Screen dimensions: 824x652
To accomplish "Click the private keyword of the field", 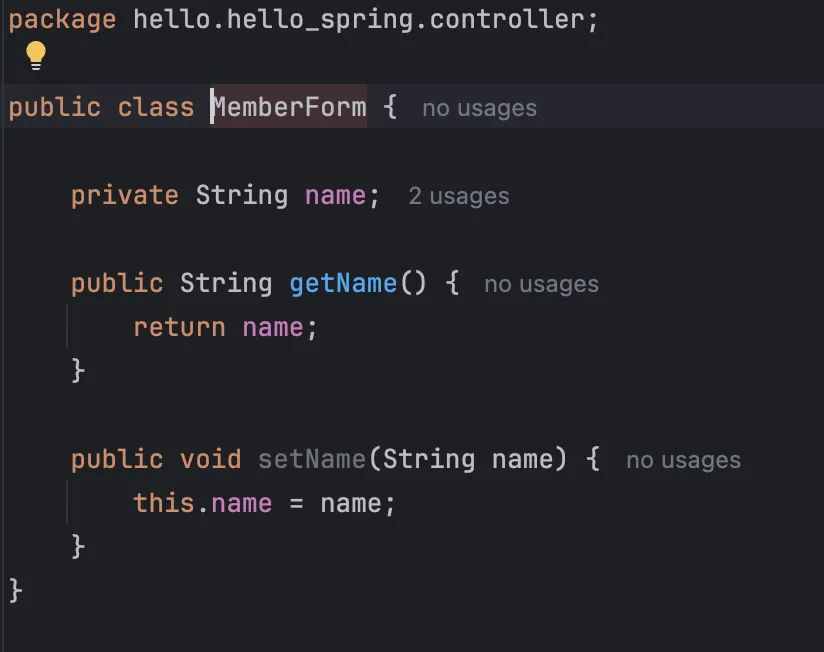I will 124,195.
